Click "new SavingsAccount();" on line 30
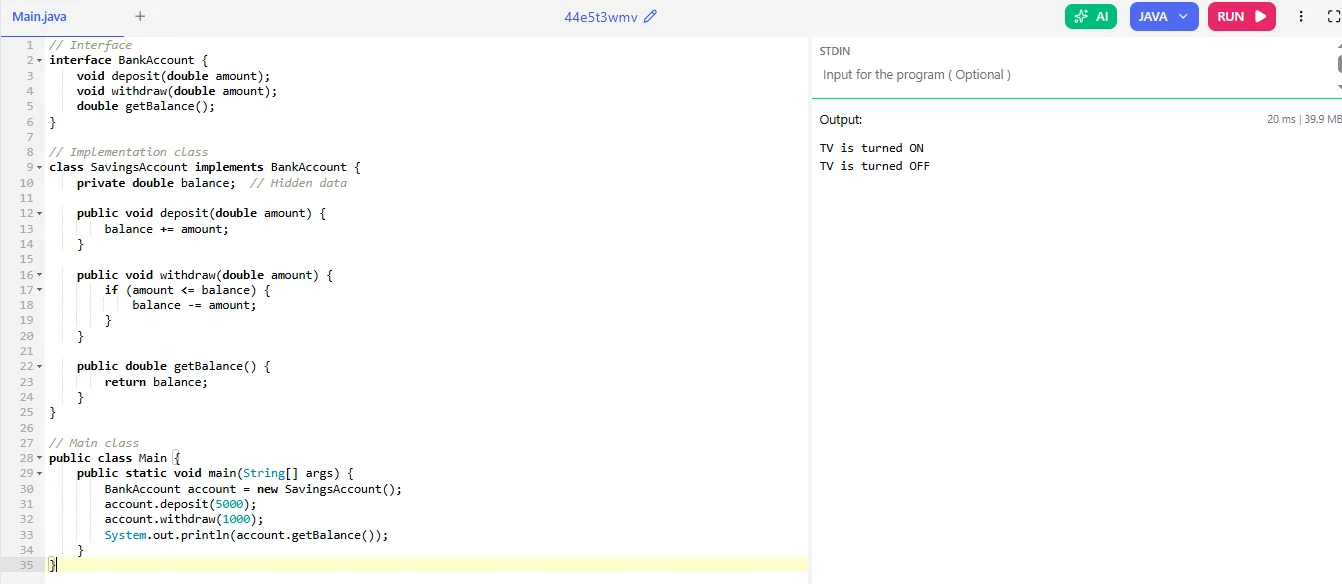The image size is (1342, 584). pyautogui.click(x=329, y=489)
